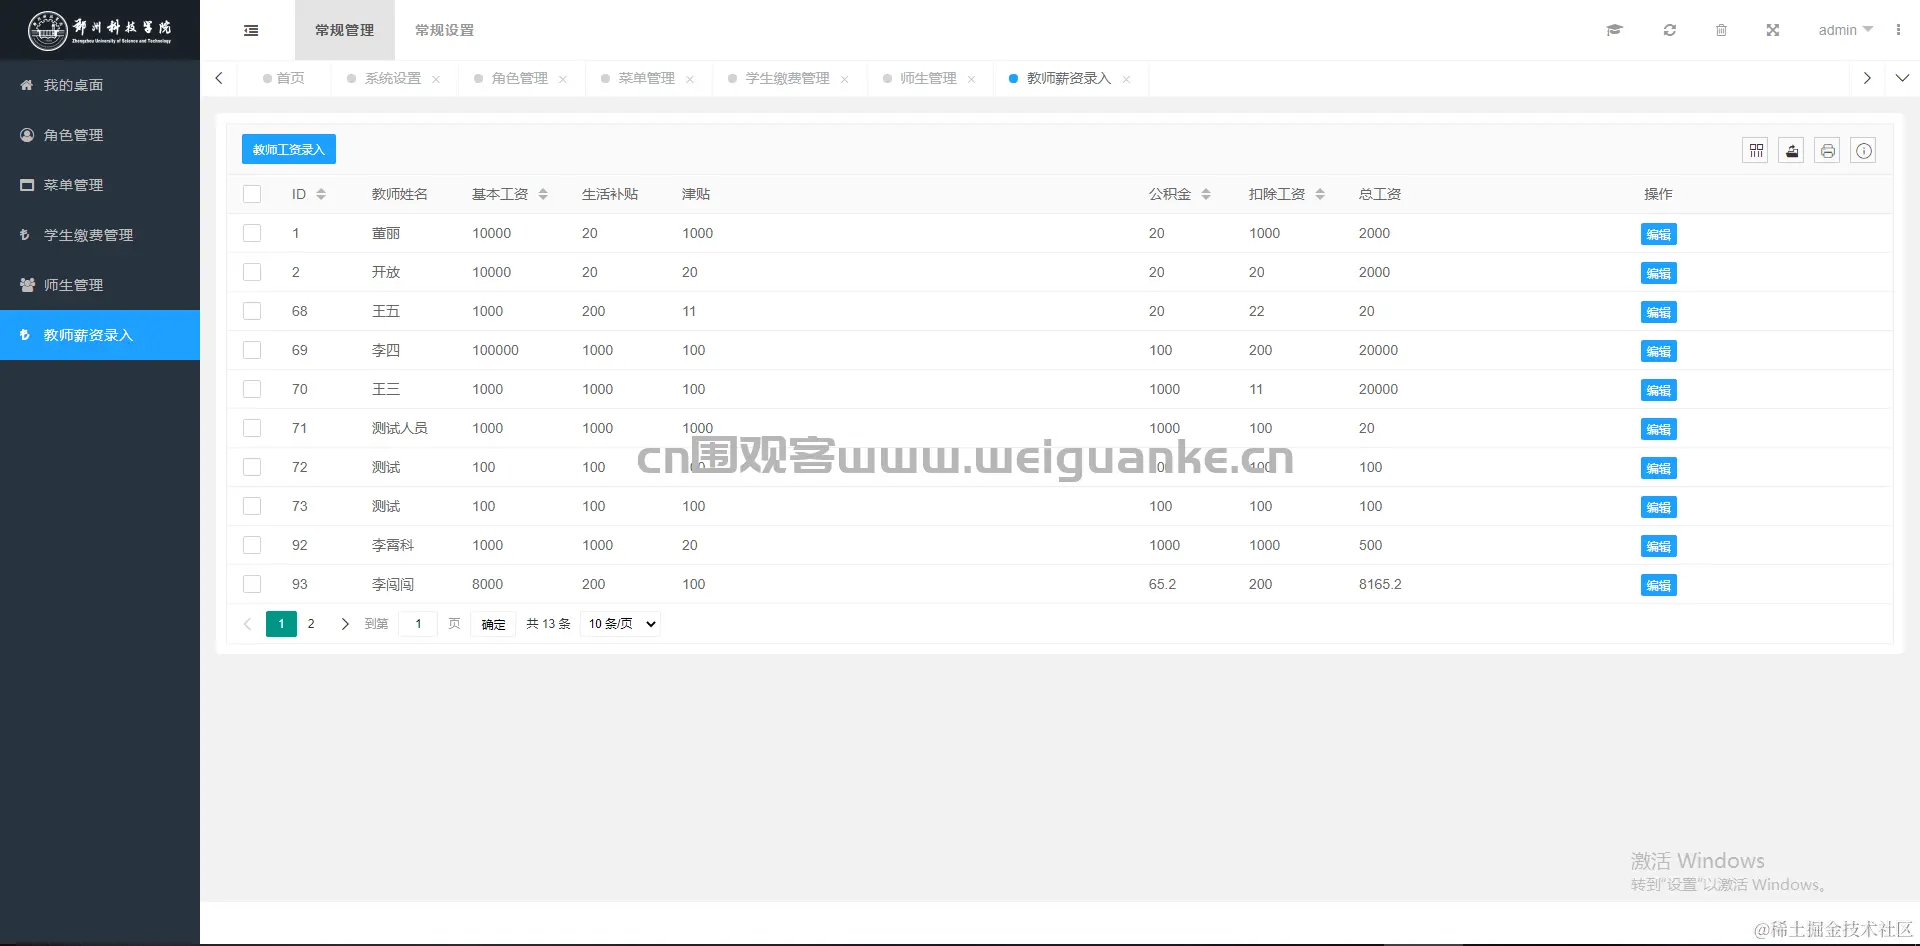Open 角色管理 in the sidebar
This screenshot has height=946, width=1920.
coord(100,135)
